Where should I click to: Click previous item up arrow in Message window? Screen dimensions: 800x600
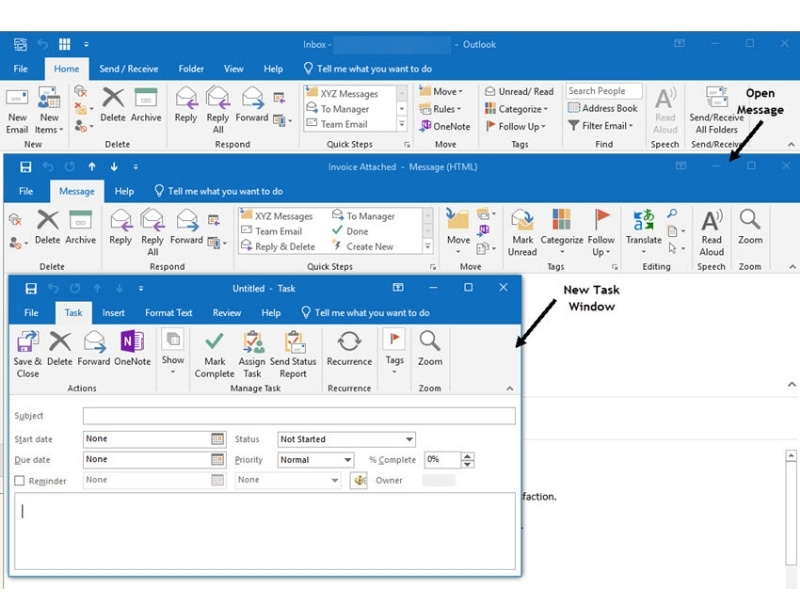pyautogui.click(x=92, y=166)
